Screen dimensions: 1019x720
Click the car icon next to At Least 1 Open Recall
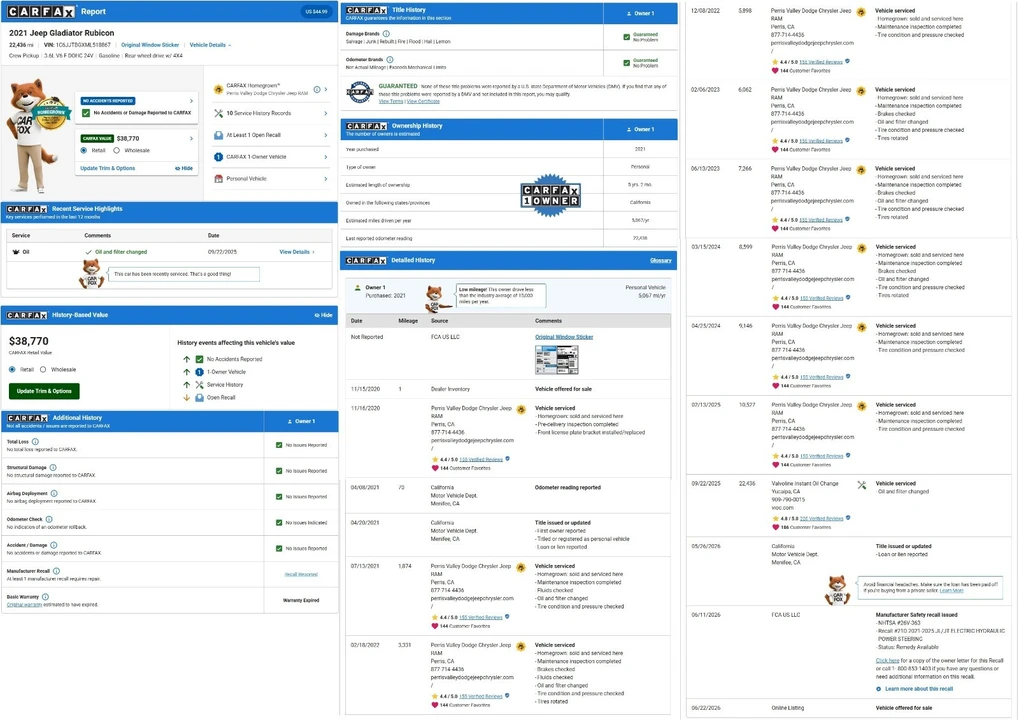tap(218, 135)
